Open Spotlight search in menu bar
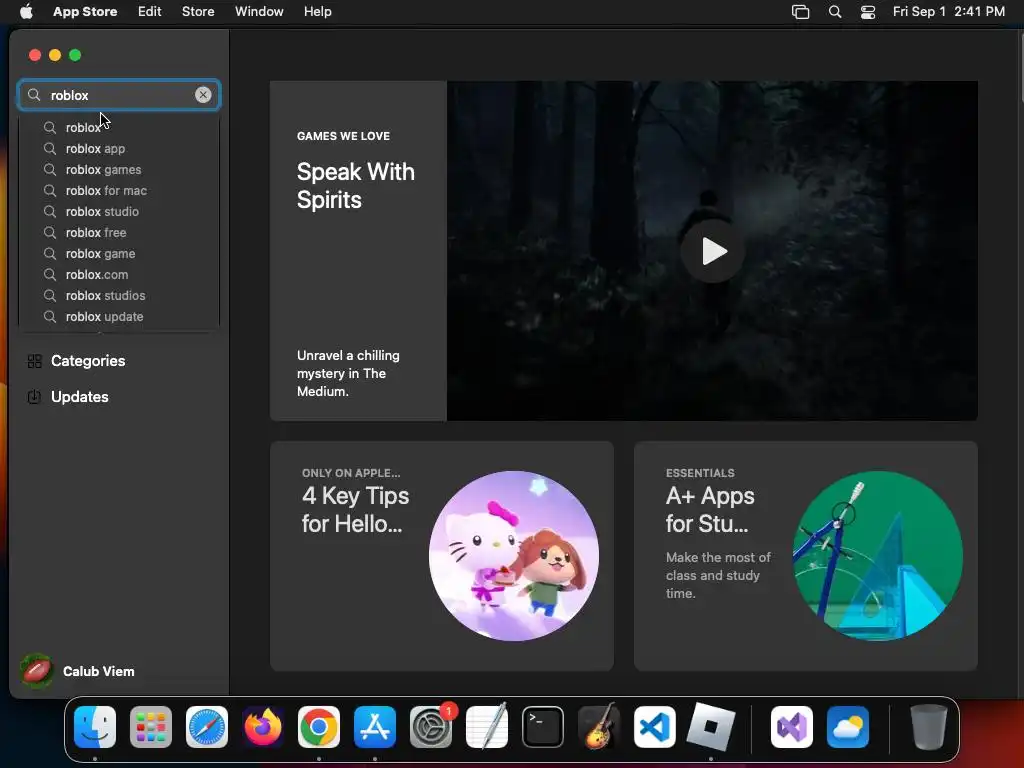The image size is (1024, 768). pos(835,12)
